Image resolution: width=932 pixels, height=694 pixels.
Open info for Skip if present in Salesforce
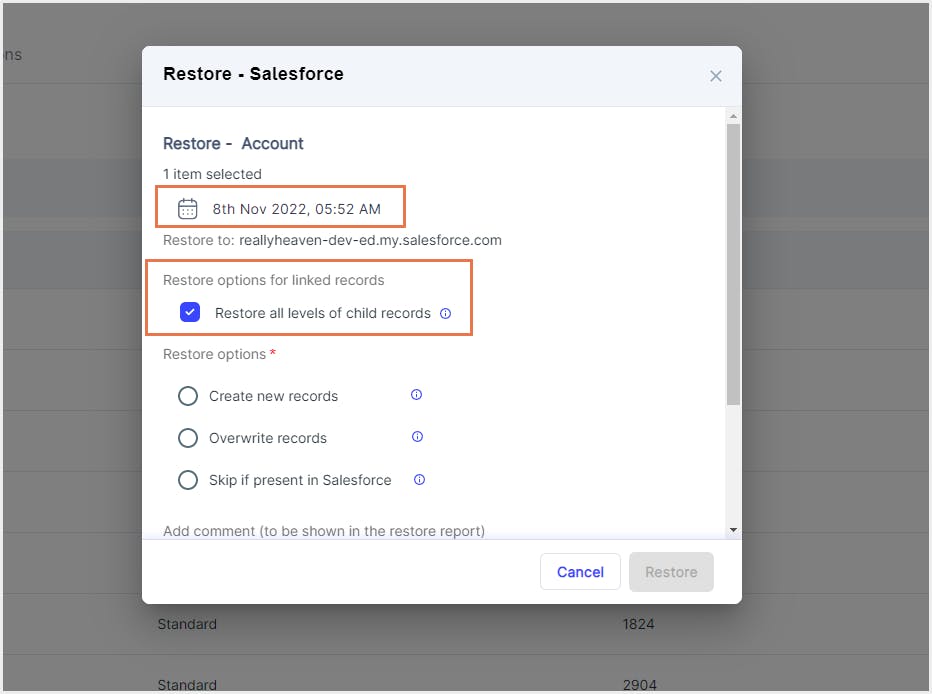point(418,480)
